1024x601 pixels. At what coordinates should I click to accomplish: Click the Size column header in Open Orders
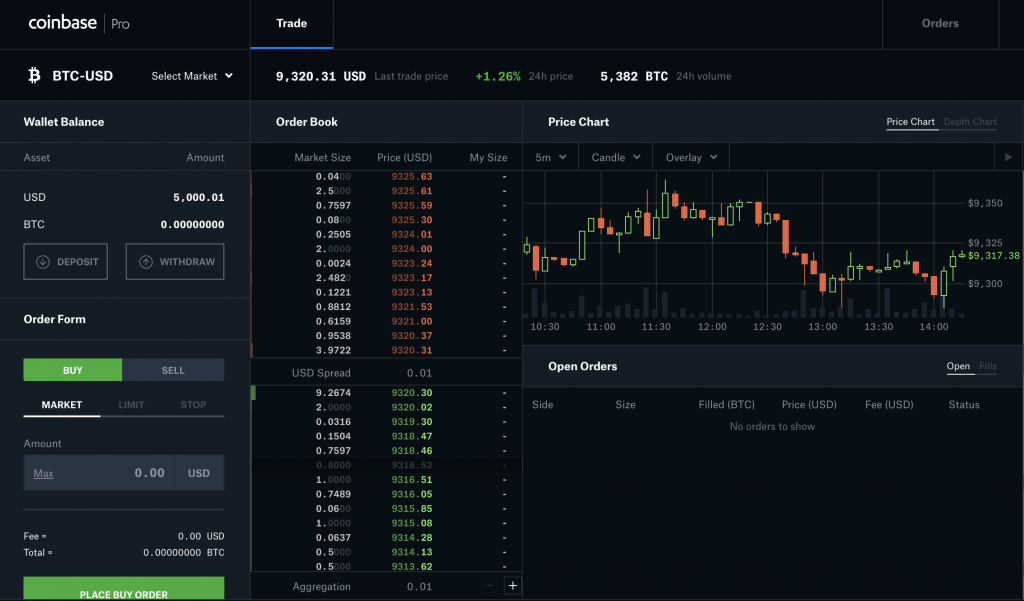pos(625,404)
